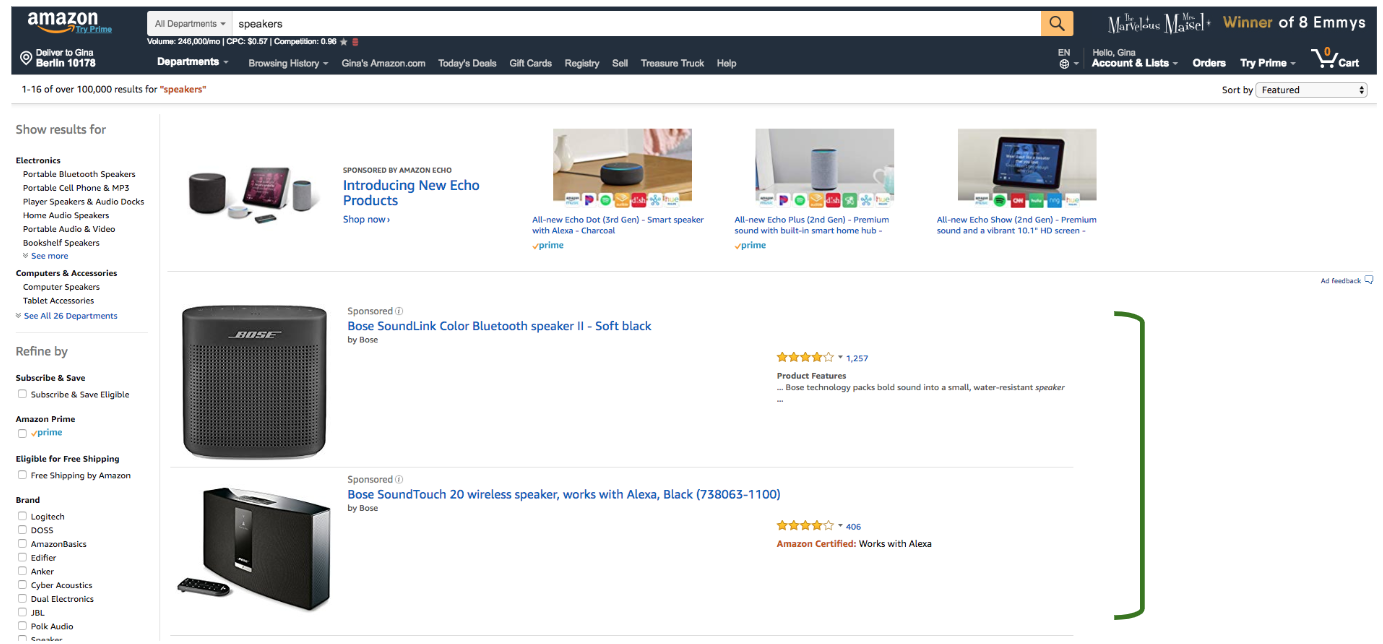
Task: Open the Sort by Featured dropdown
Action: pyautogui.click(x=1312, y=90)
